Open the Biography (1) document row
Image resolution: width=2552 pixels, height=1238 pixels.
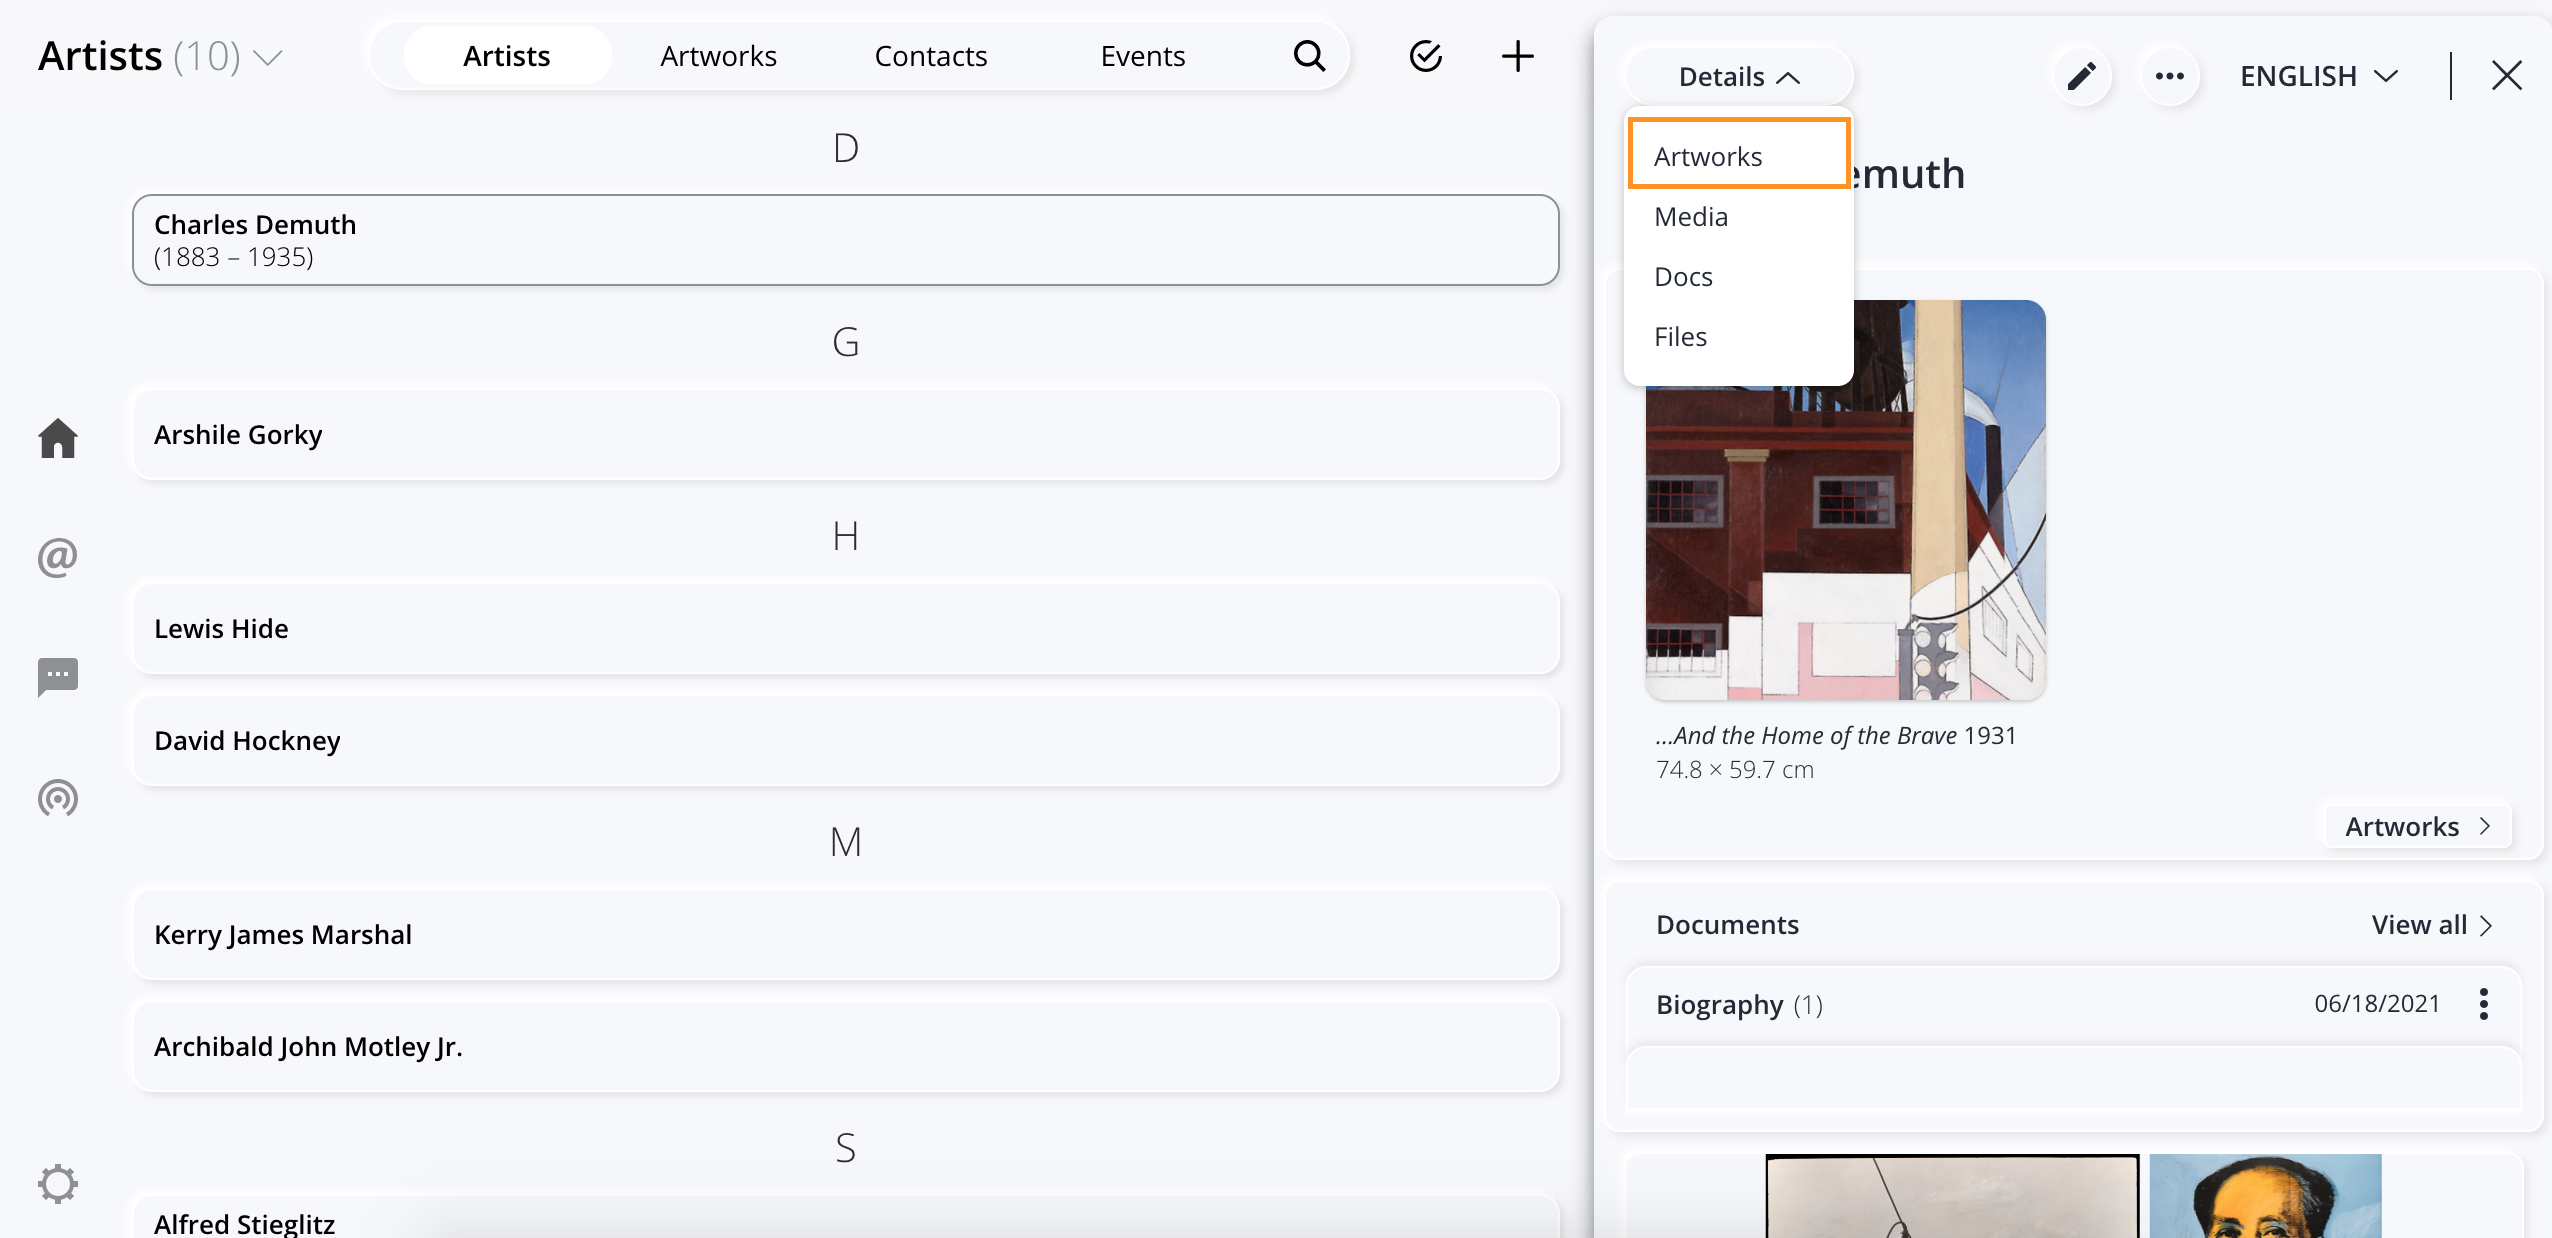(2074, 1004)
